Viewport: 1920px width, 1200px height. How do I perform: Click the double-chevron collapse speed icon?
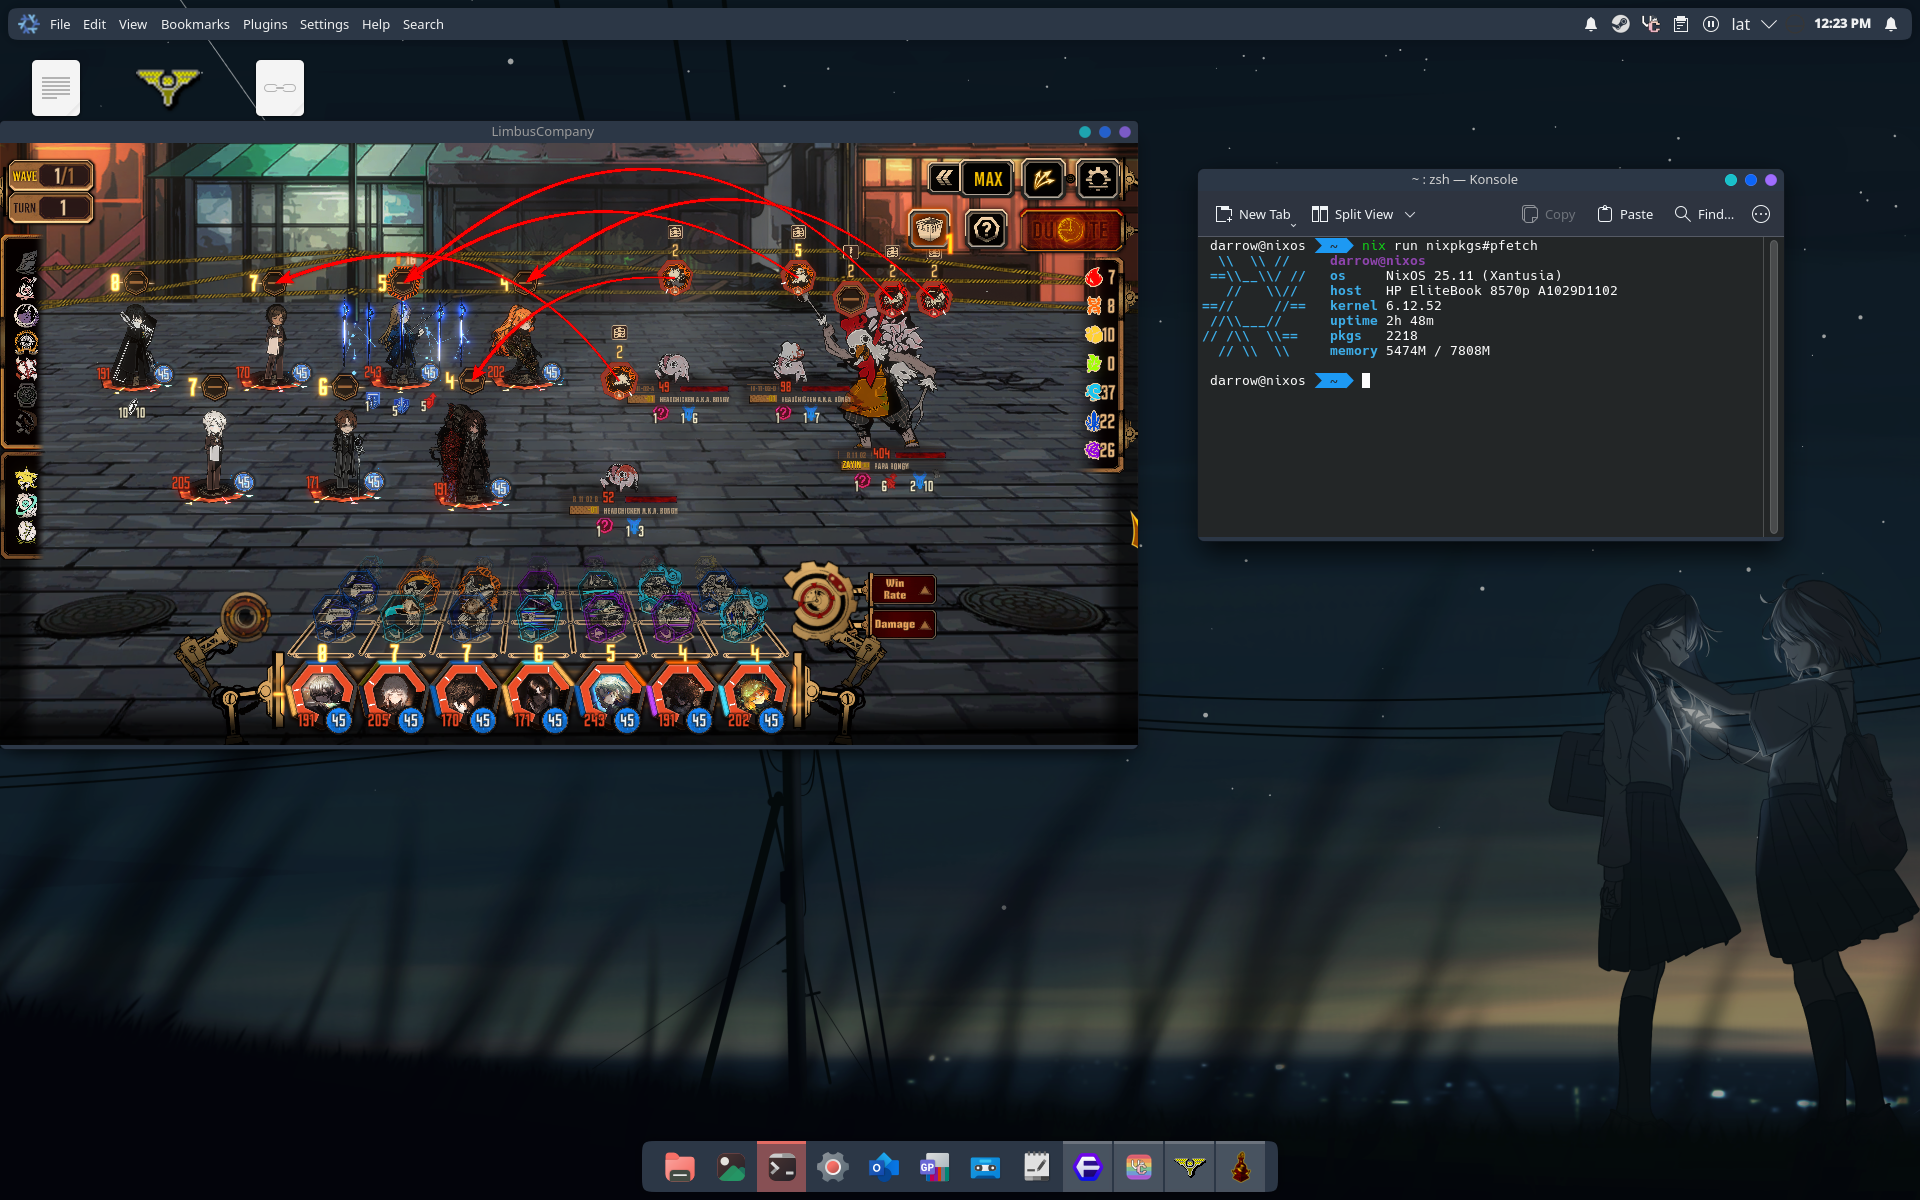coord(943,179)
